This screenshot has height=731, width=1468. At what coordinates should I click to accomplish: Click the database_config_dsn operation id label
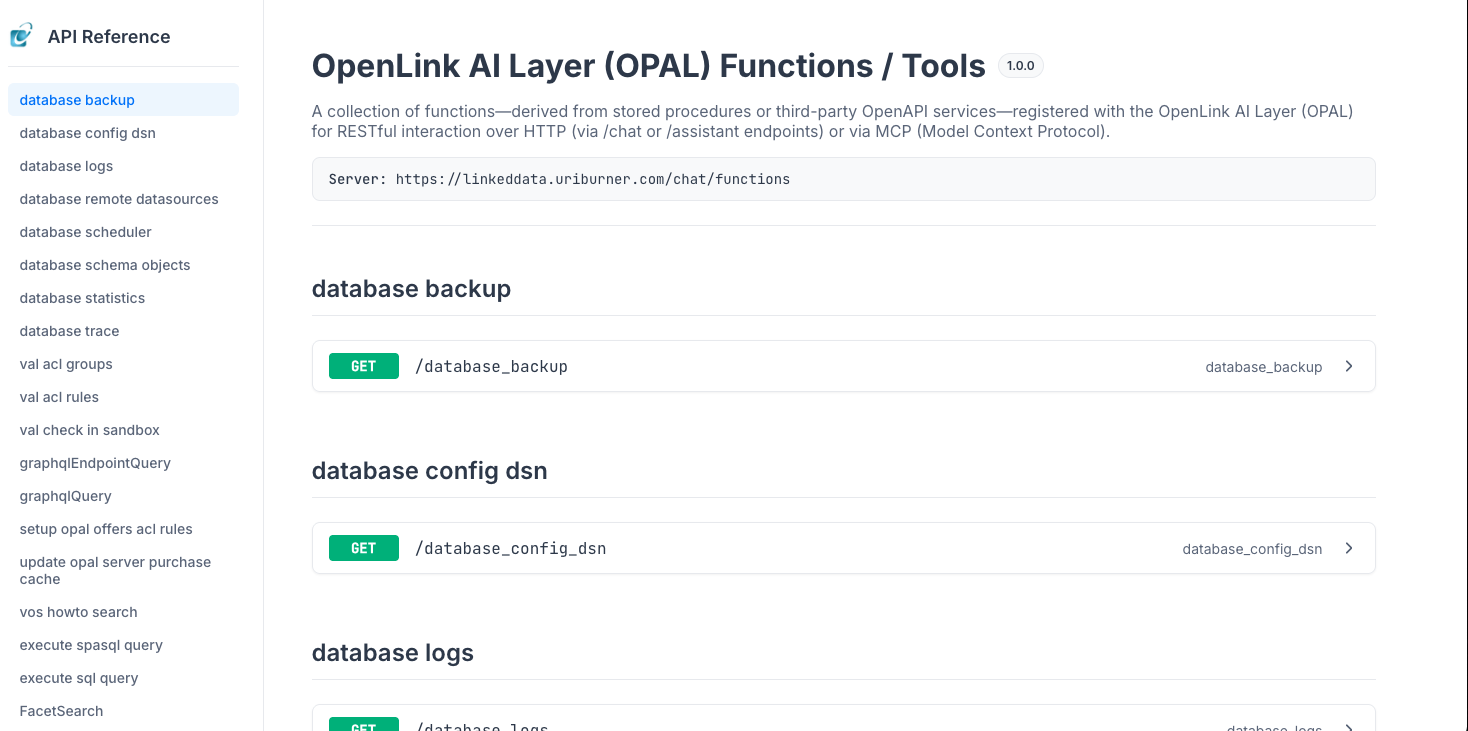pos(1252,549)
